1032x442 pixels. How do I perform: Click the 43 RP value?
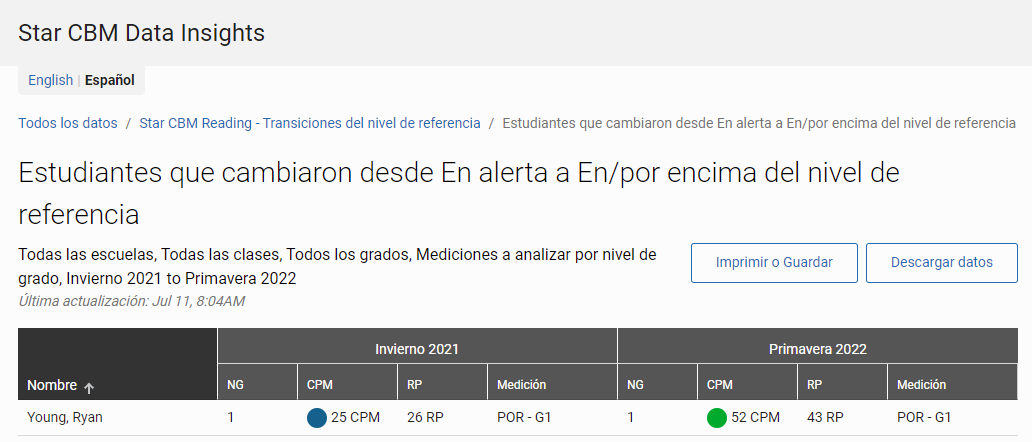(825, 418)
